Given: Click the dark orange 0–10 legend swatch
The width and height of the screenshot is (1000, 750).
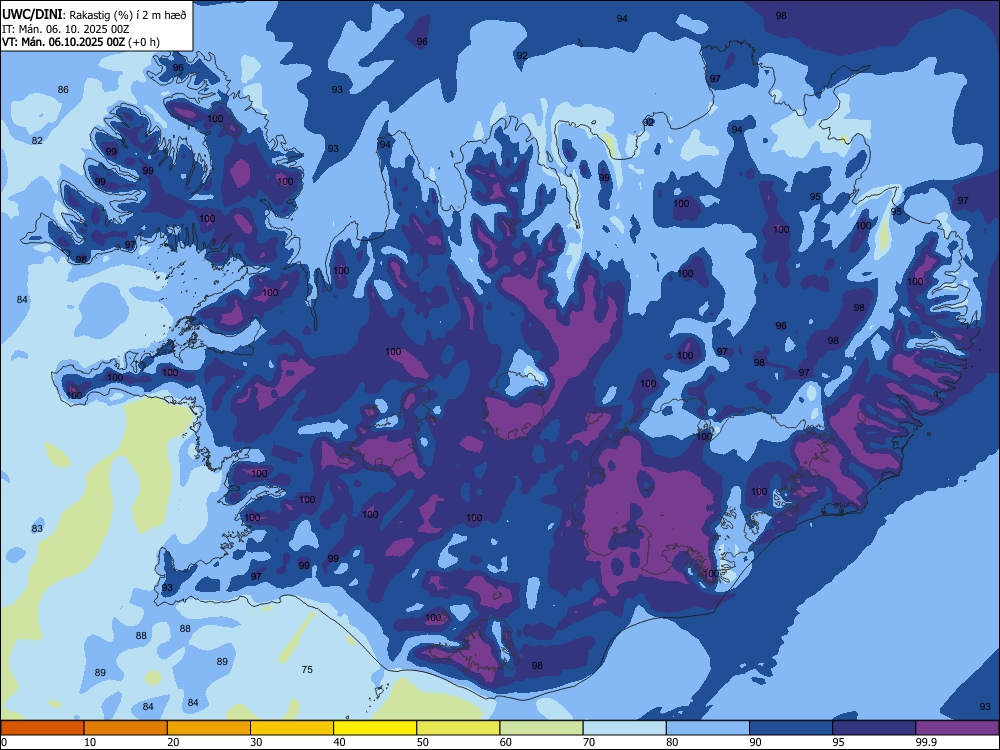Looking at the screenshot, I should [42, 728].
